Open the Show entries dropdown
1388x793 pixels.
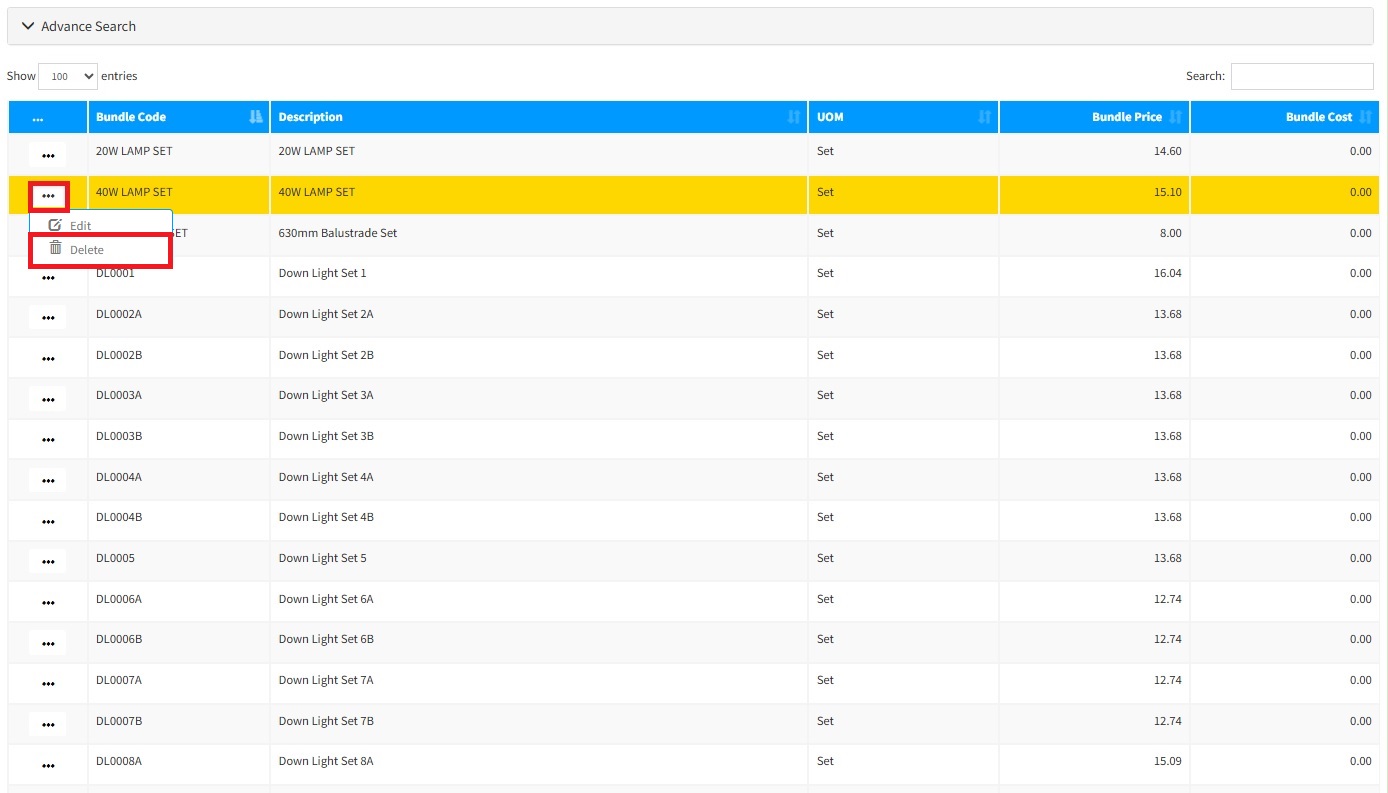[68, 76]
